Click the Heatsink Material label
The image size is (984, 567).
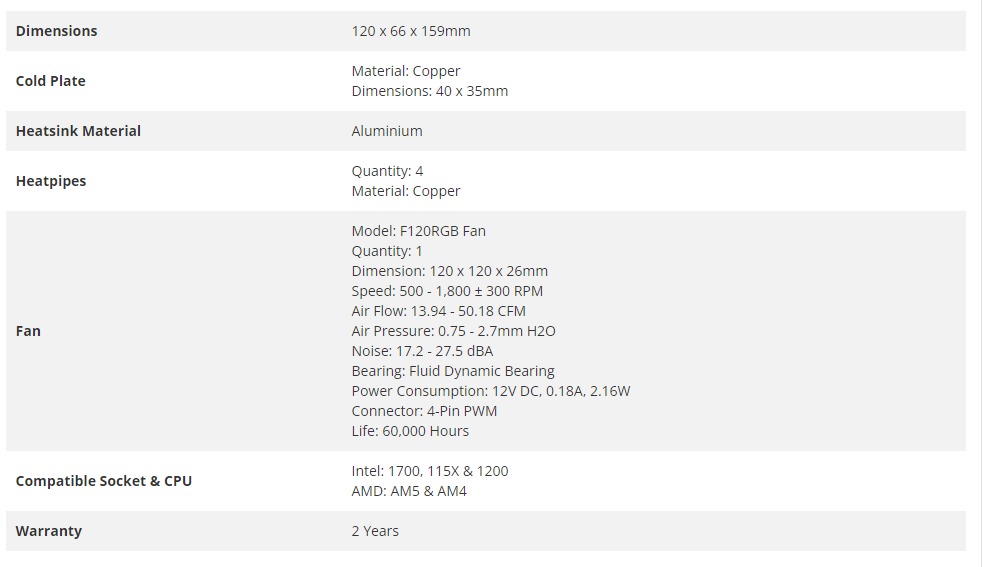78,131
